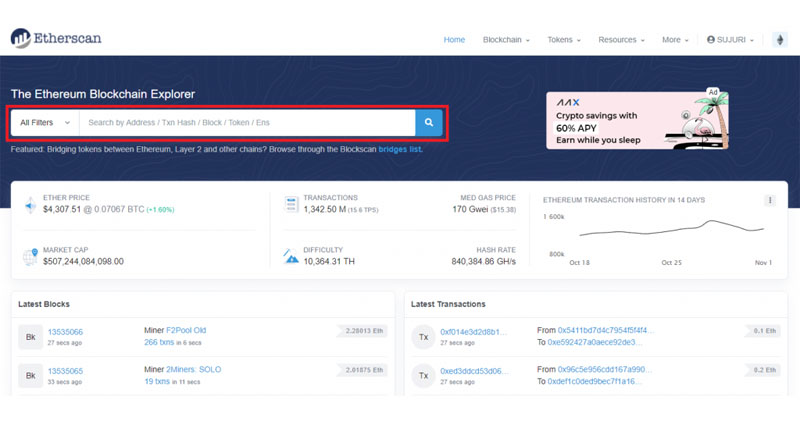Click the Transactions server icon
Image resolution: width=800 pixels, height=423 pixels.
[x=291, y=204]
